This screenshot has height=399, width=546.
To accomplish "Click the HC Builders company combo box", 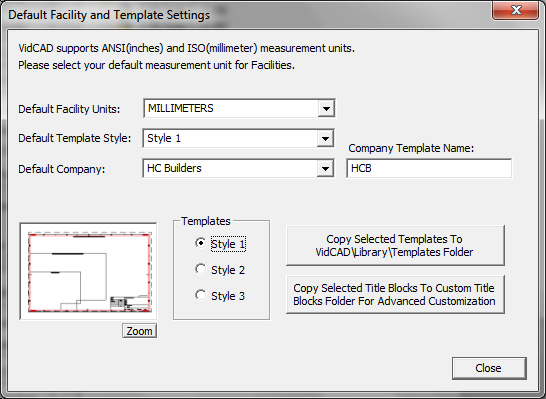I will coord(239,169).
